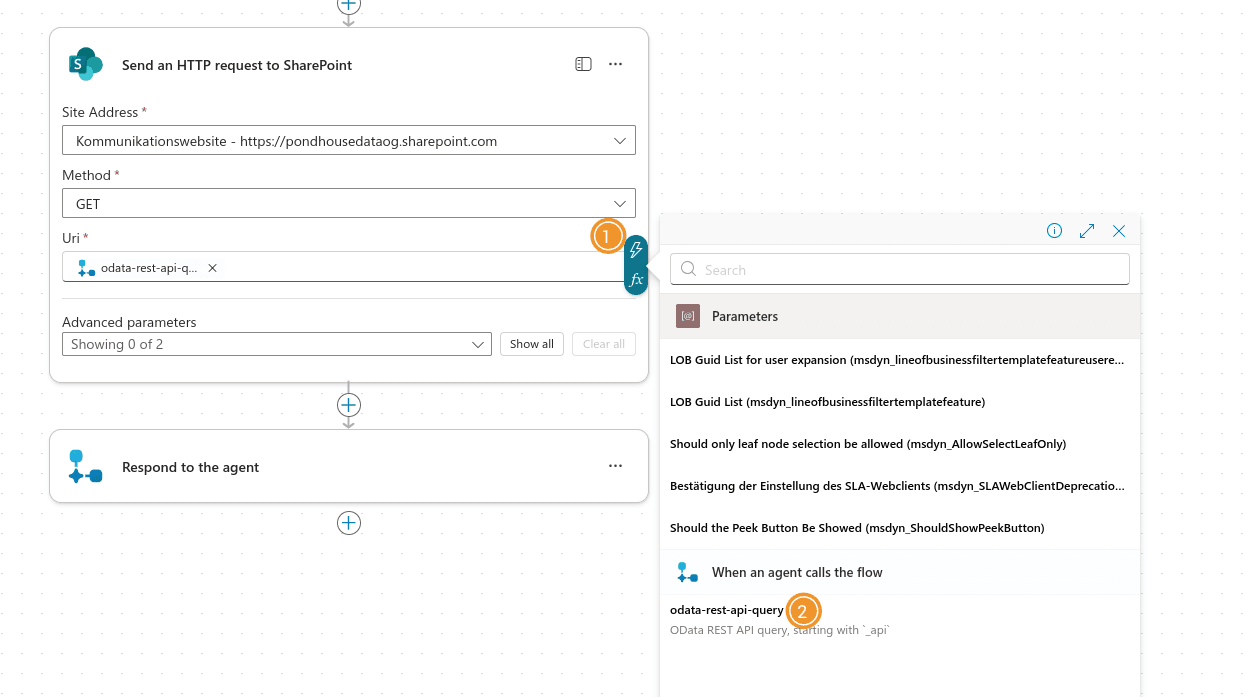Image resolution: width=1246 pixels, height=697 pixels.
Task: Add step below Respond to the agent
Action: click(348, 523)
